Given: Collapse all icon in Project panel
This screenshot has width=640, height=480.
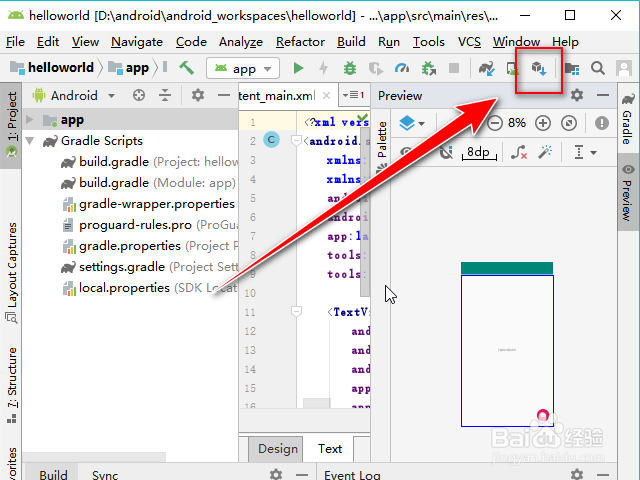Looking at the screenshot, I should (165, 96).
